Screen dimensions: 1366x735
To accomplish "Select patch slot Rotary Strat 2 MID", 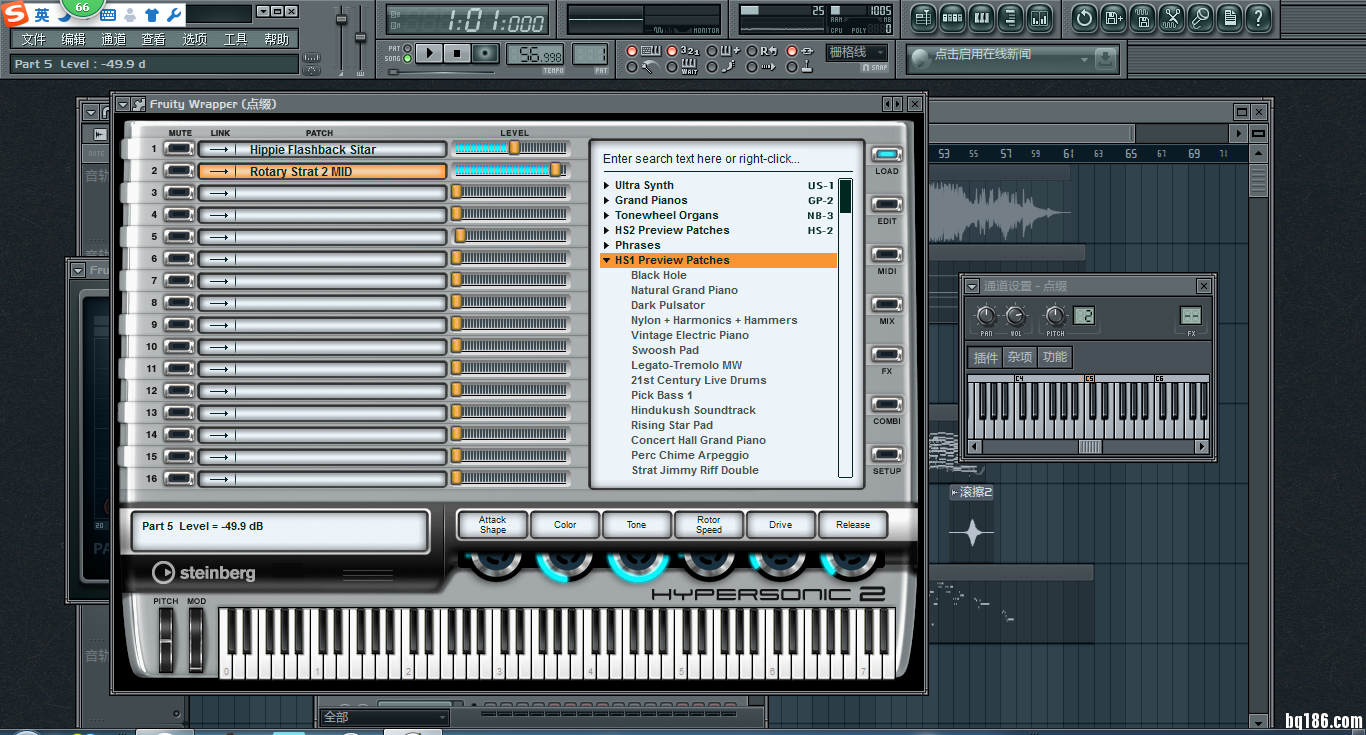I will coord(322,171).
